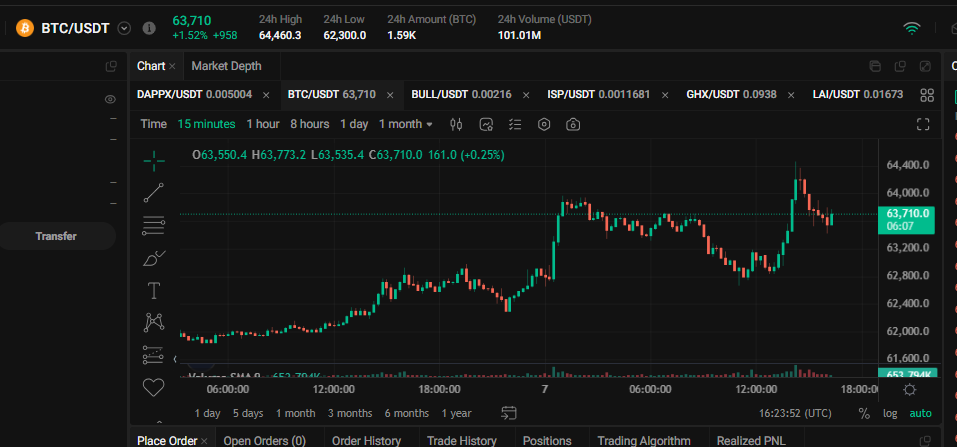Image resolution: width=957 pixels, height=447 pixels.
Task: Set chart range to 3 months
Action: [x=350, y=413]
